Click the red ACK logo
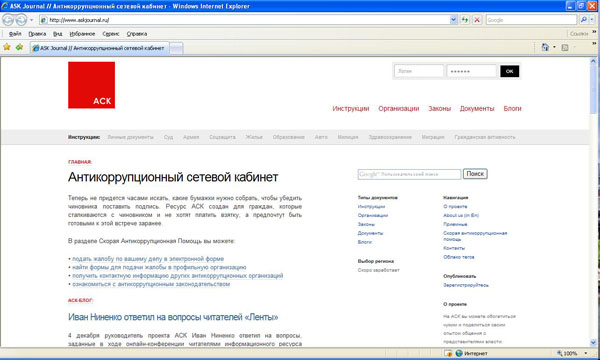 (x=91, y=85)
